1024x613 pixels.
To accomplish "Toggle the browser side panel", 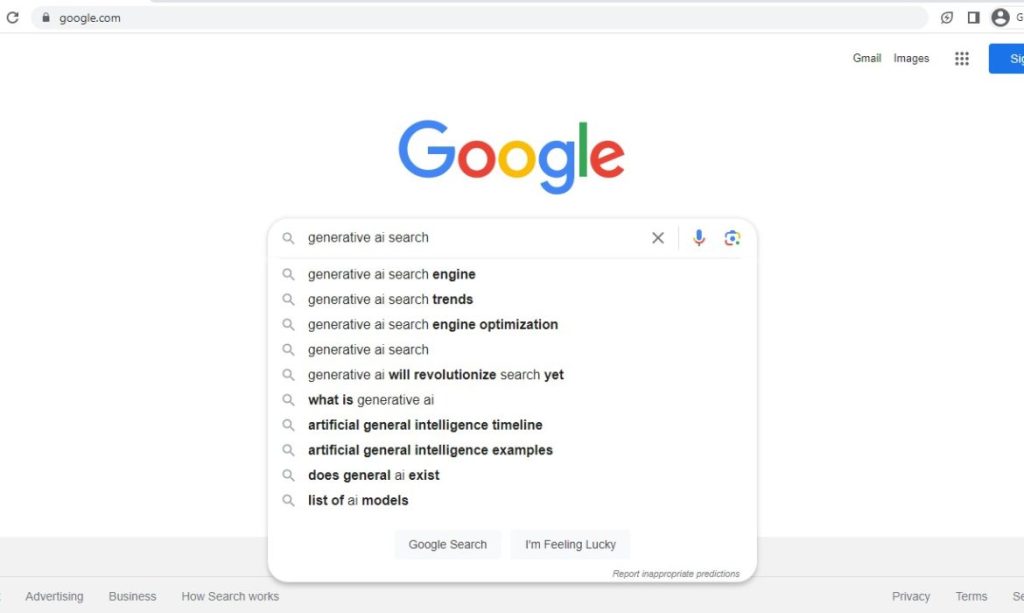I will pos(973,18).
